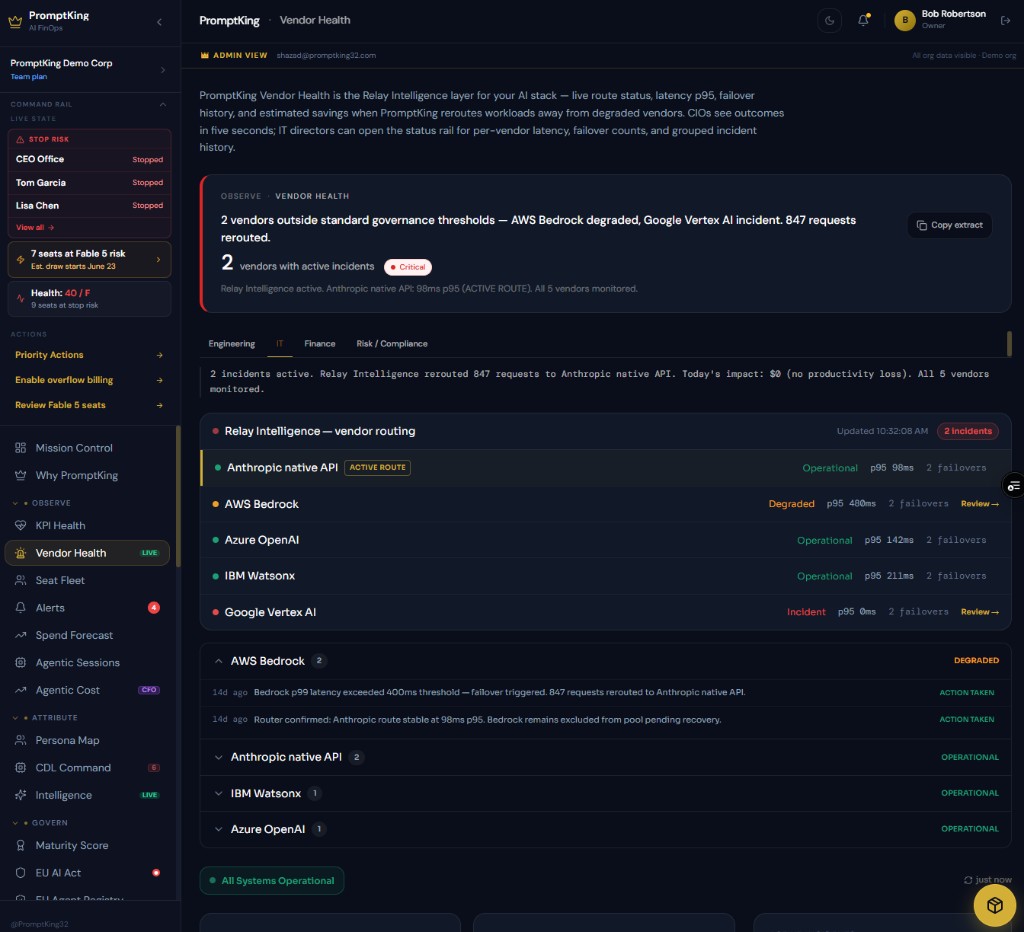Open the 7 seats at Fable 5 risk card
This screenshot has width=1024, height=932.
coord(89,259)
